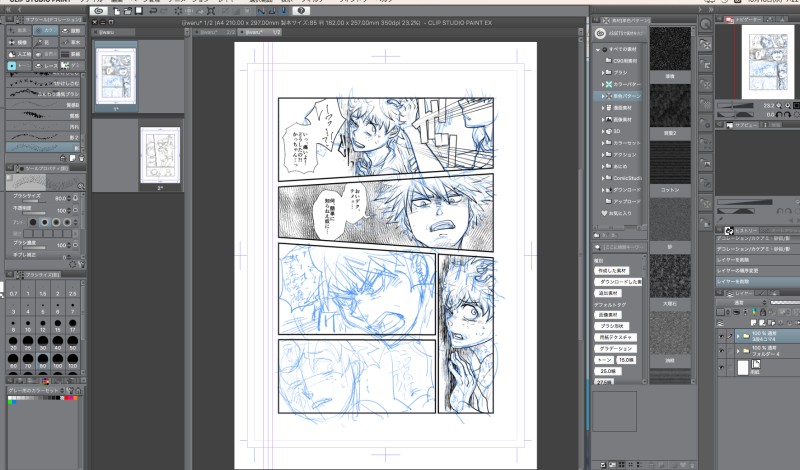Viewport: 800px width, 470px height.
Task: Delete sub tool with trash icon
Action: pos(82,158)
